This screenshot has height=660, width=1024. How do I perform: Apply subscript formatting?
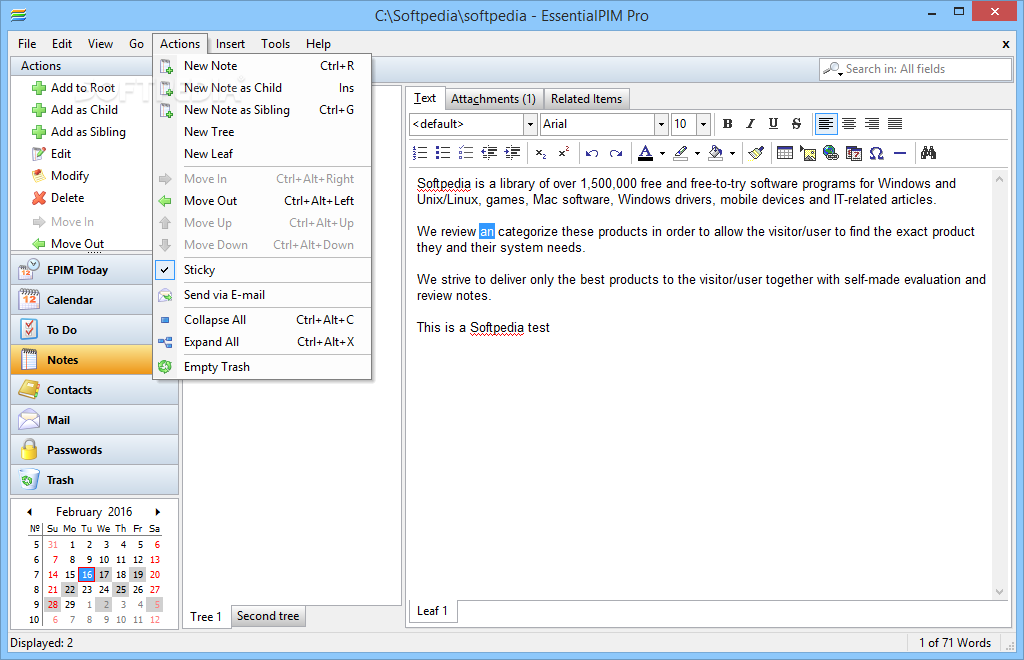point(541,153)
